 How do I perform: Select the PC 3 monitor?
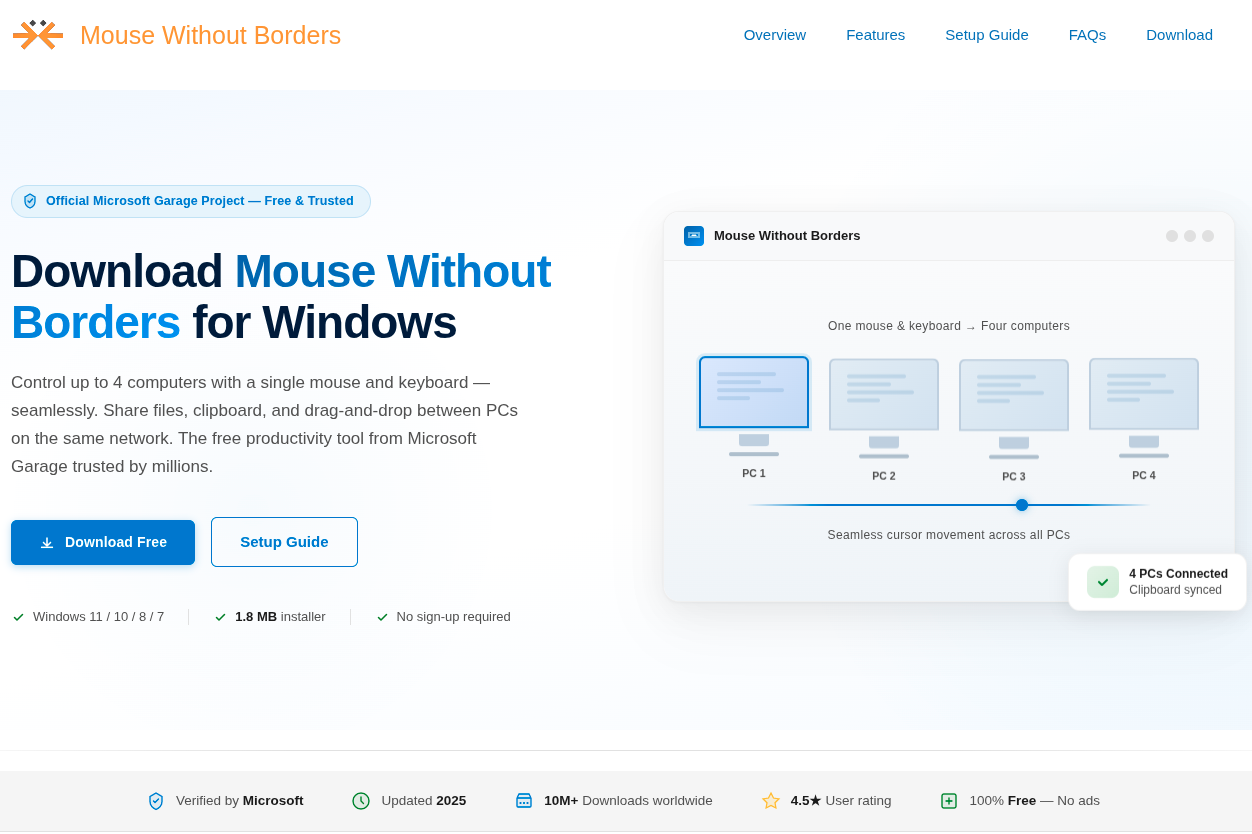coord(1014,395)
